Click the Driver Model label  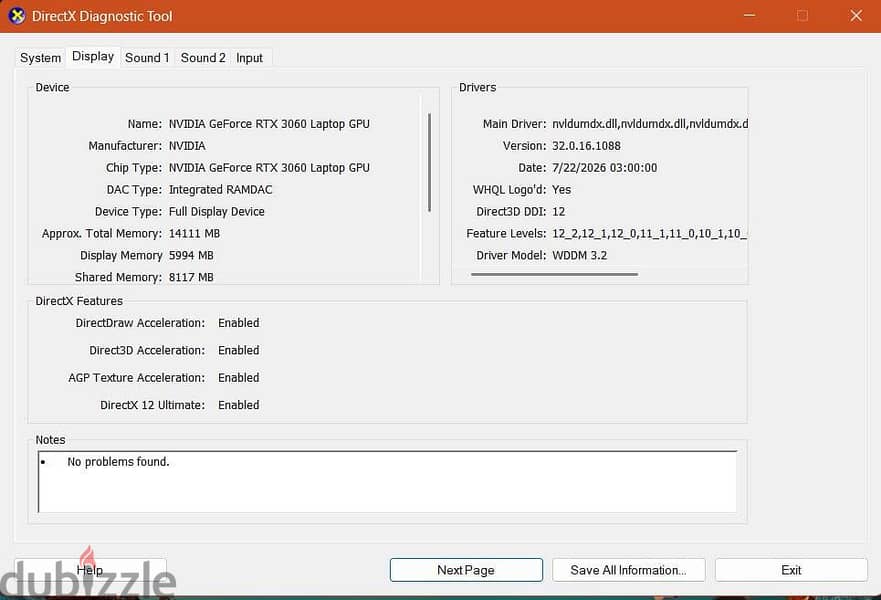point(511,255)
